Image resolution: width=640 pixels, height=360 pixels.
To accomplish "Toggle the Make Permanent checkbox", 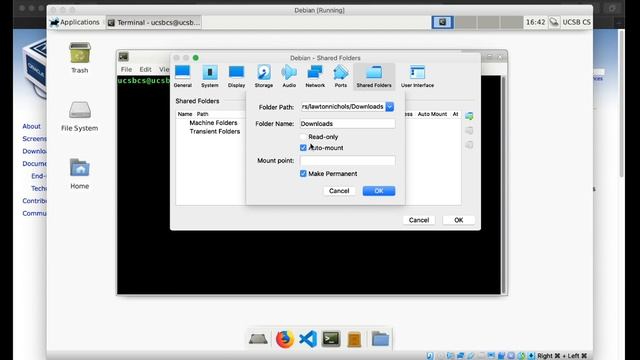I will pyautogui.click(x=303, y=173).
